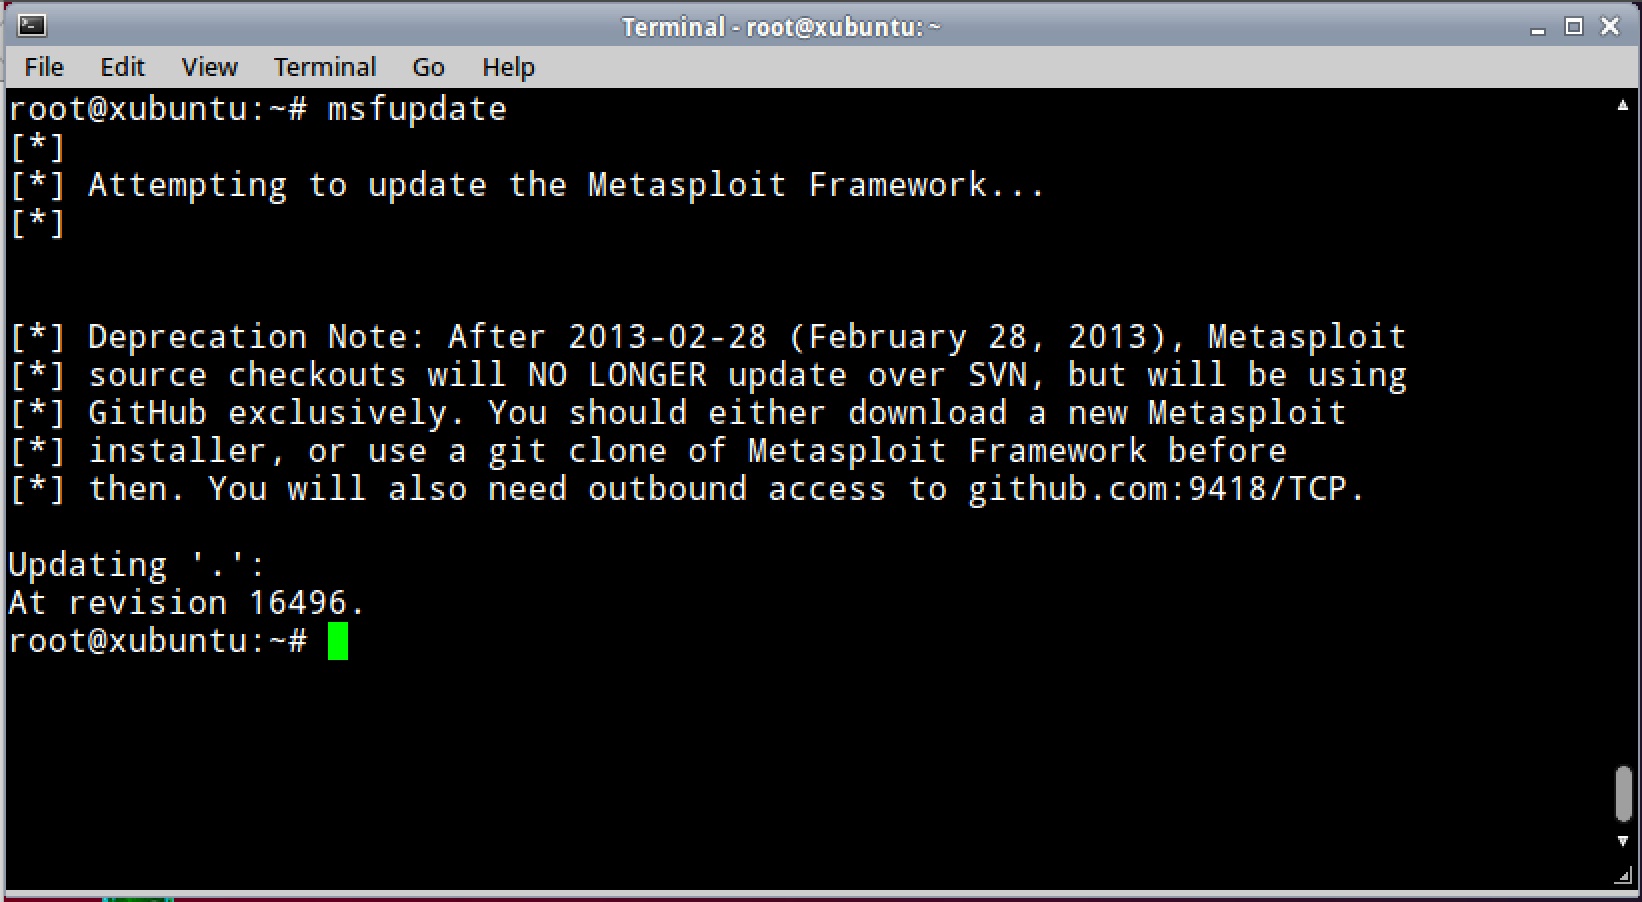This screenshot has height=902, width=1642.
Task: Click the green cursor at the prompt
Action: click(x=338, y=641)
